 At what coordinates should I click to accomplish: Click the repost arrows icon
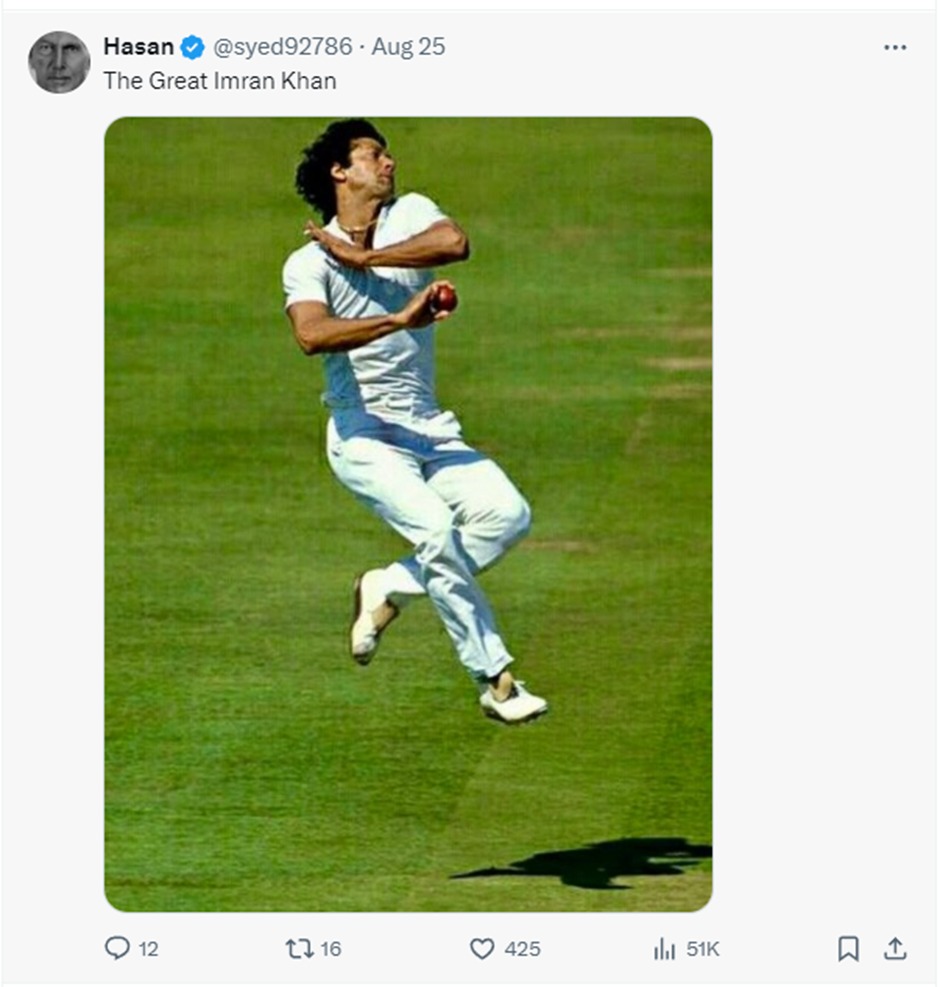pos(299,948)
